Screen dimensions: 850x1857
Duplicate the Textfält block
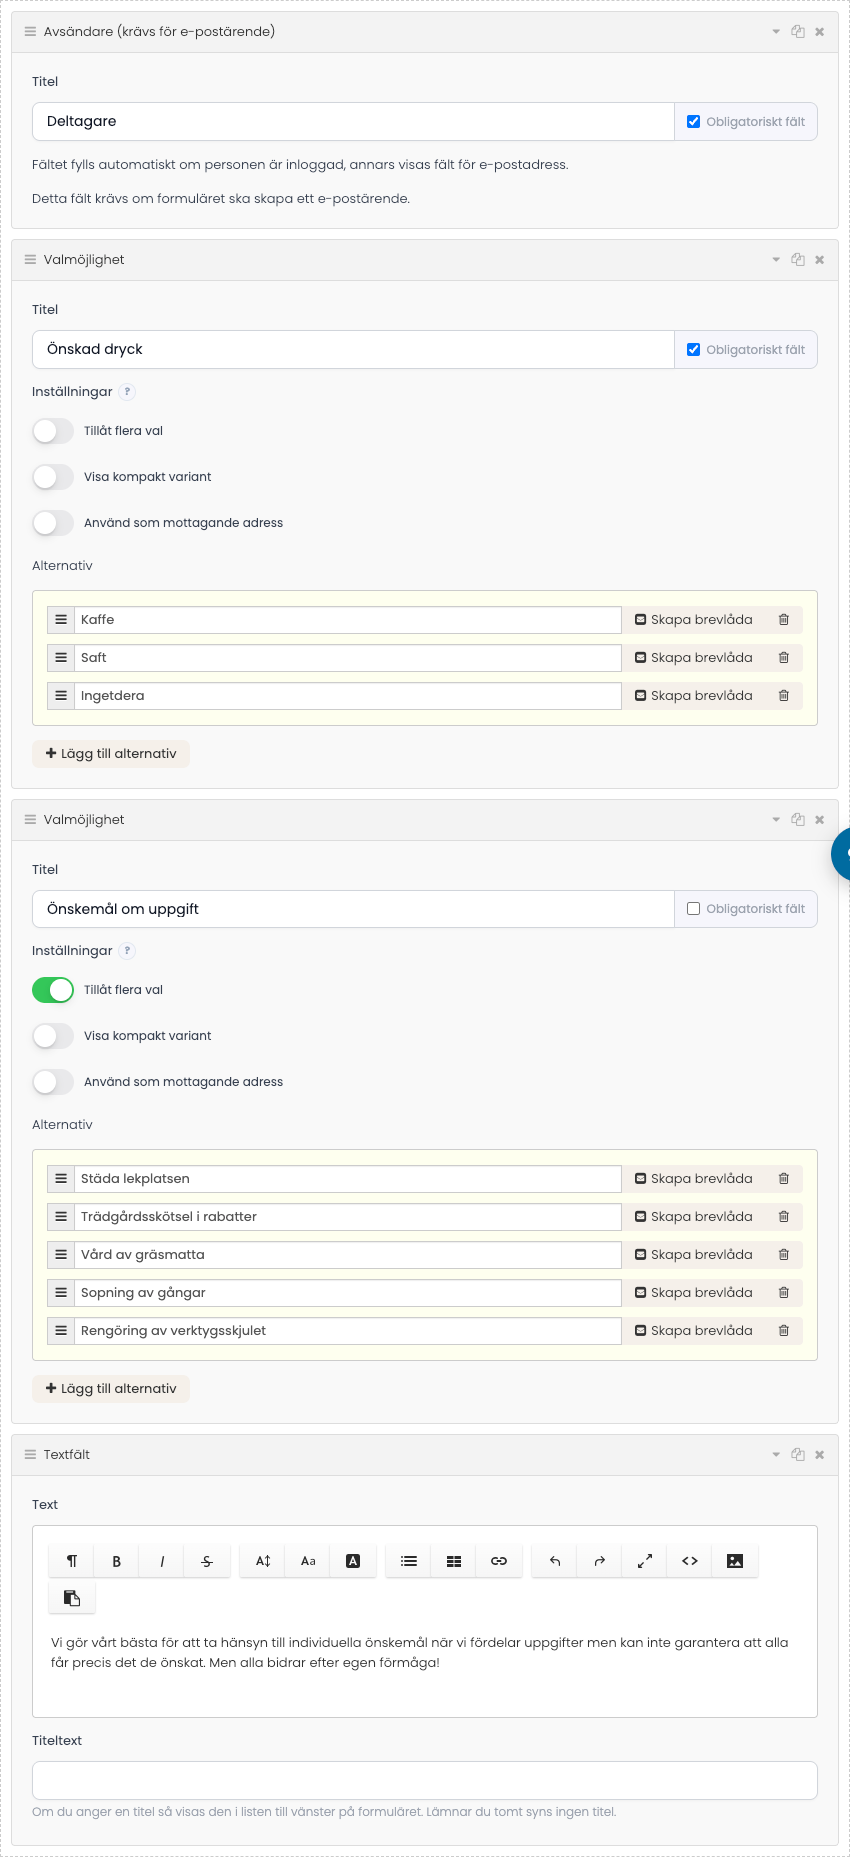[798, 1455]
